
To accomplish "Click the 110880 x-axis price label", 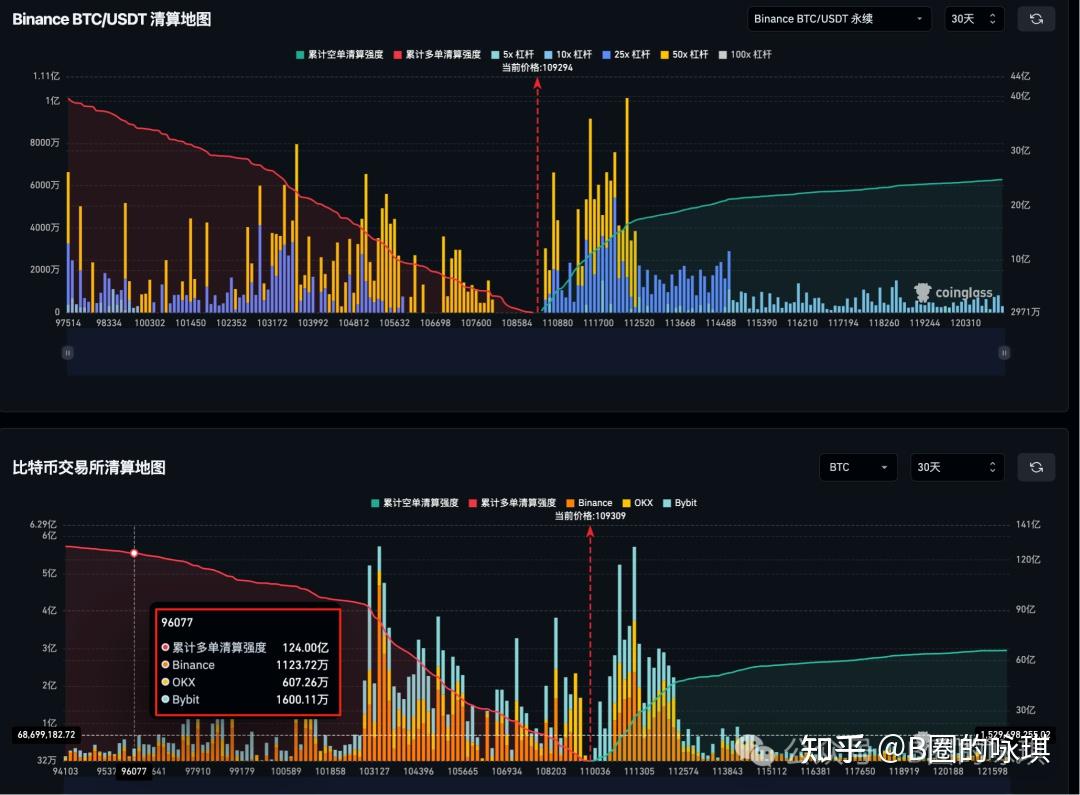I will tap(557, 323).
